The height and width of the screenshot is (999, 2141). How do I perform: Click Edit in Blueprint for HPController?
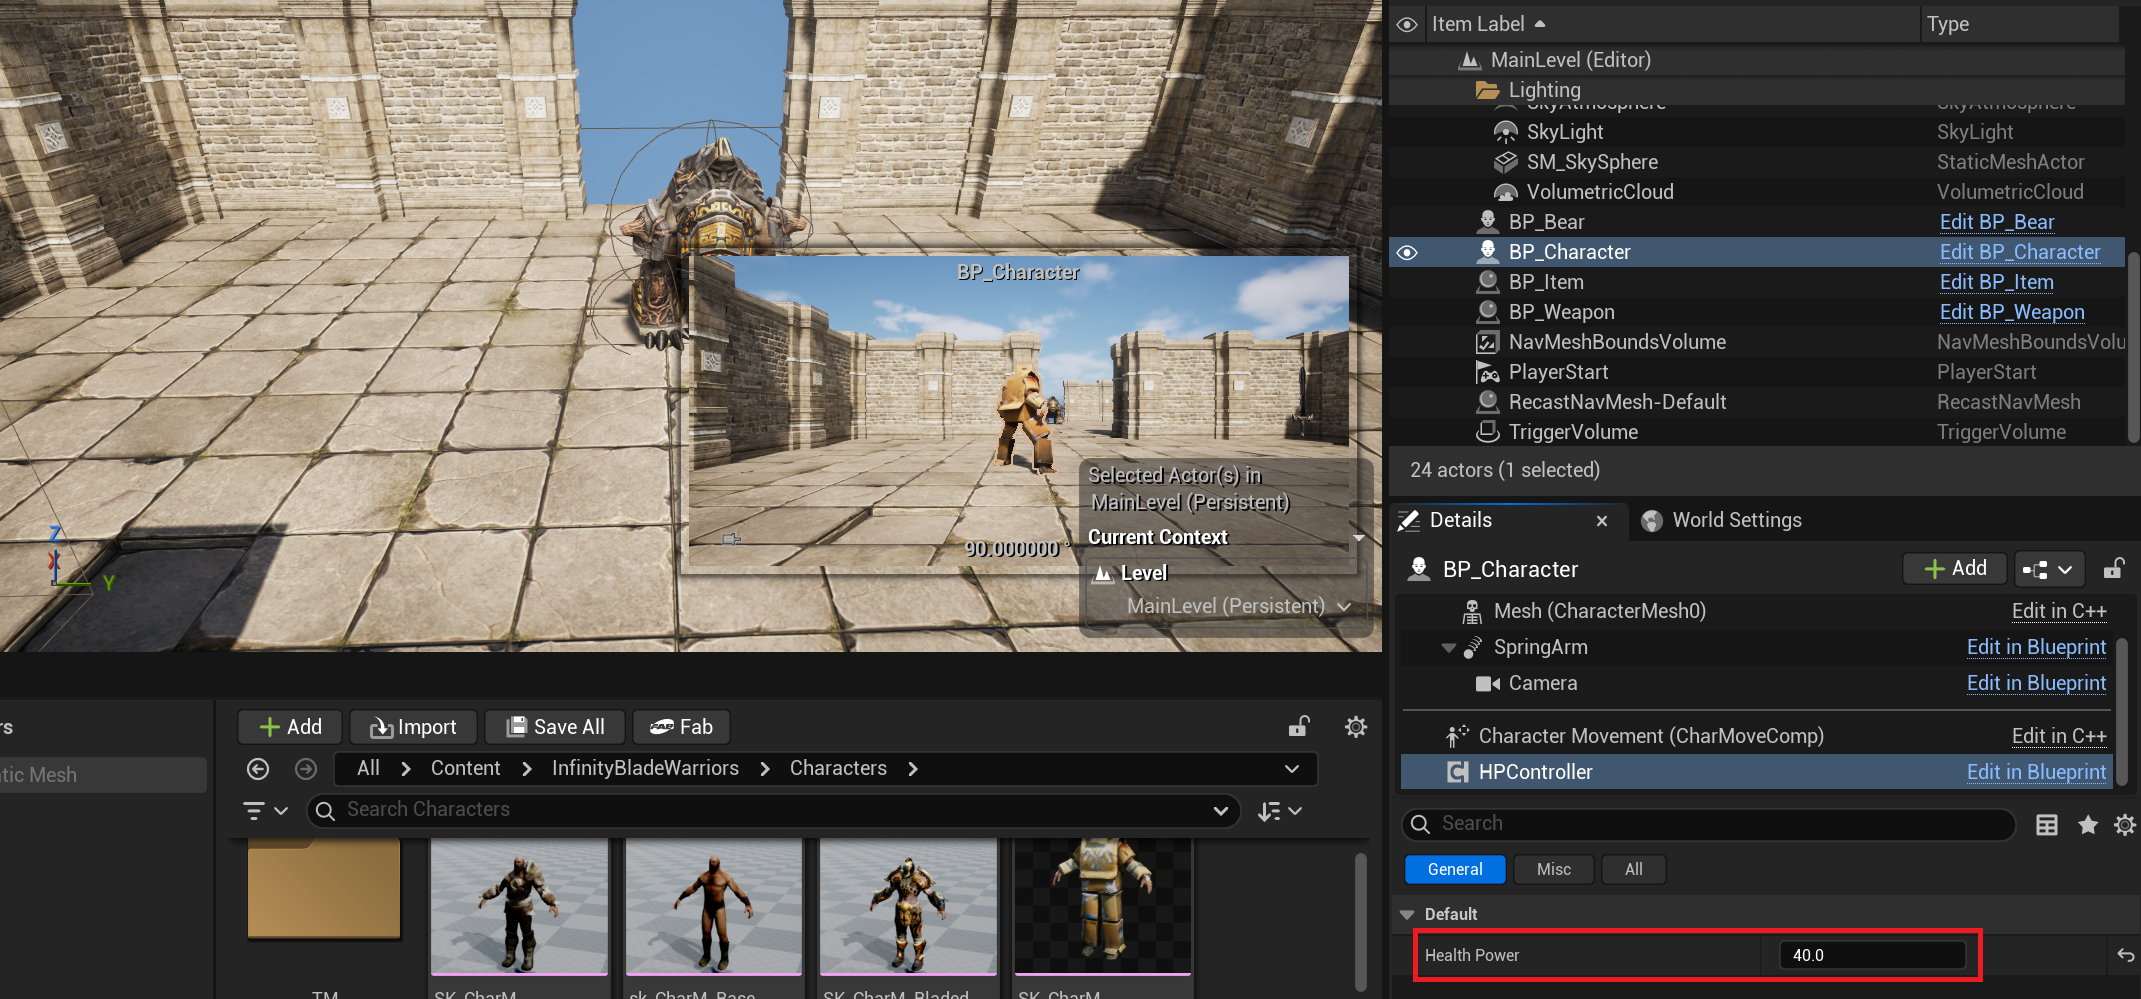tap(2036, 772)
